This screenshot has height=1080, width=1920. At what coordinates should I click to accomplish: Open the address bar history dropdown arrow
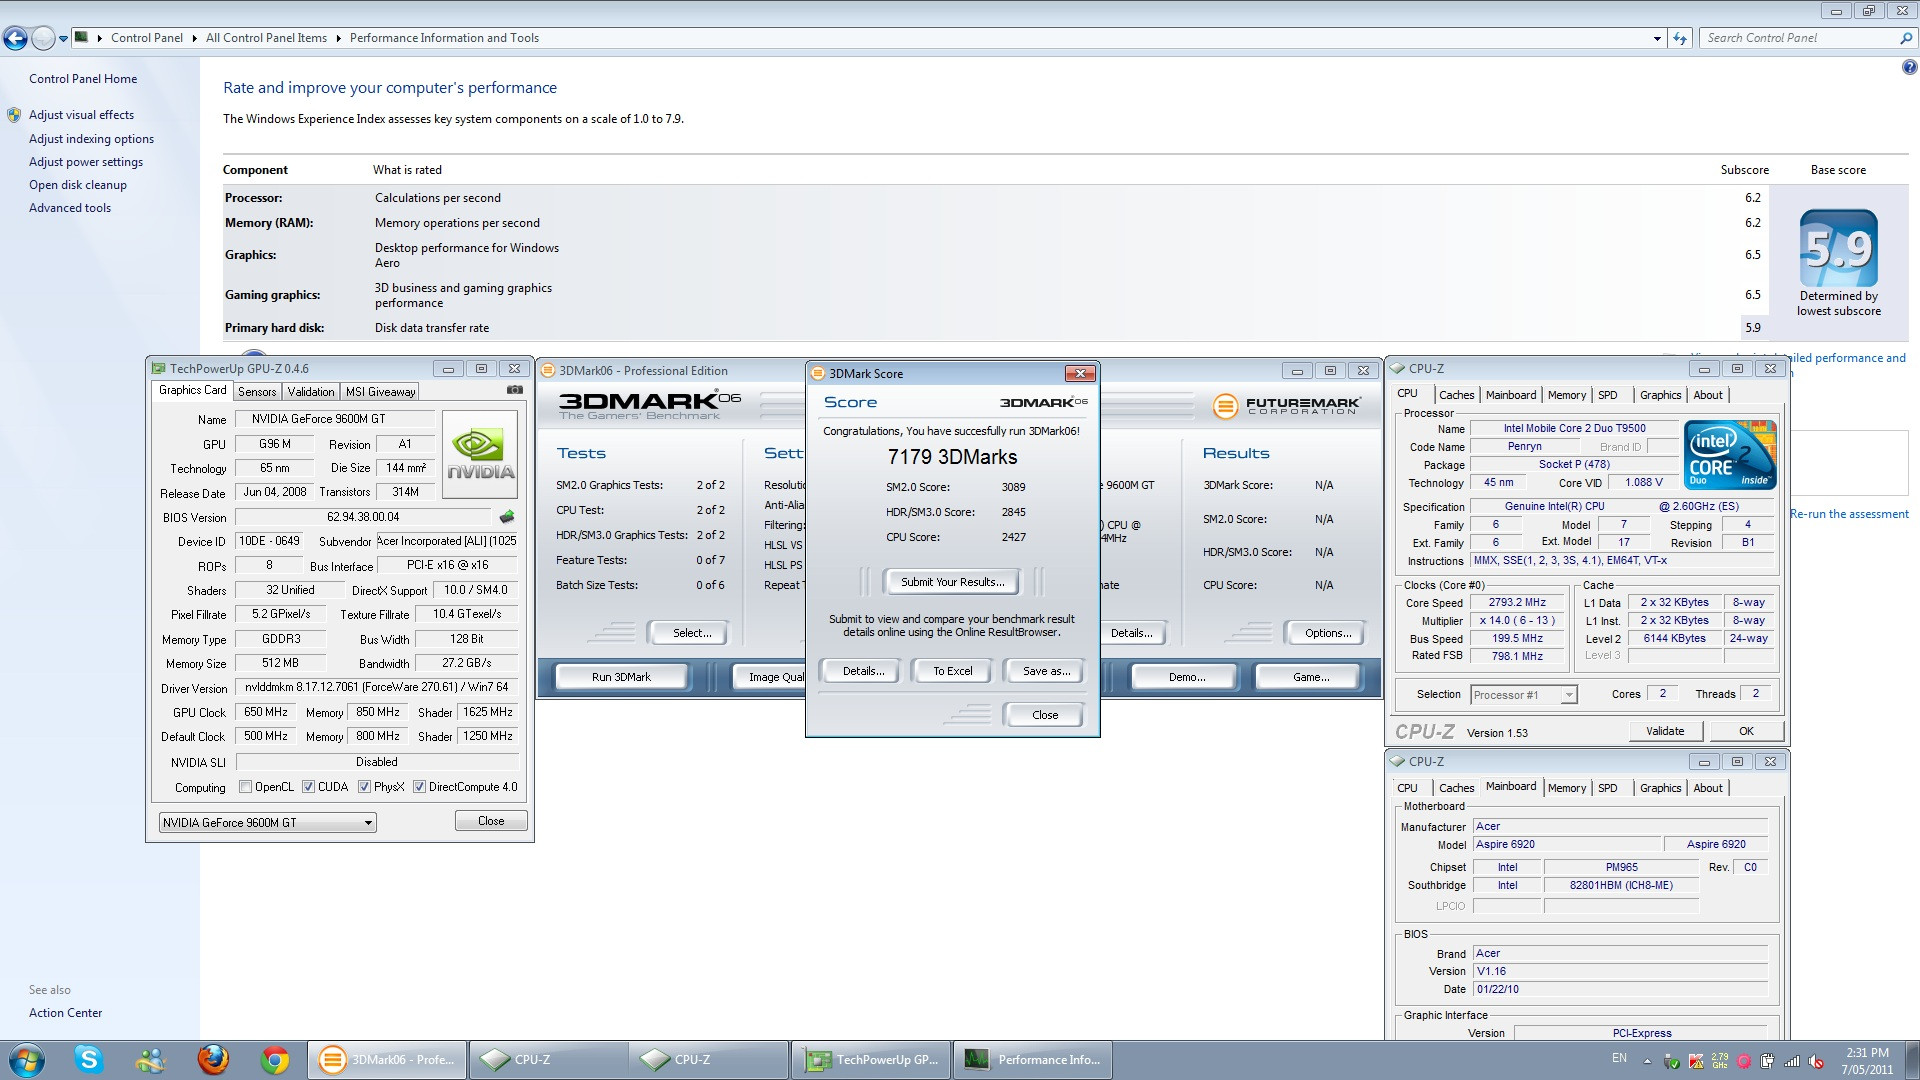coord(1657,39)
